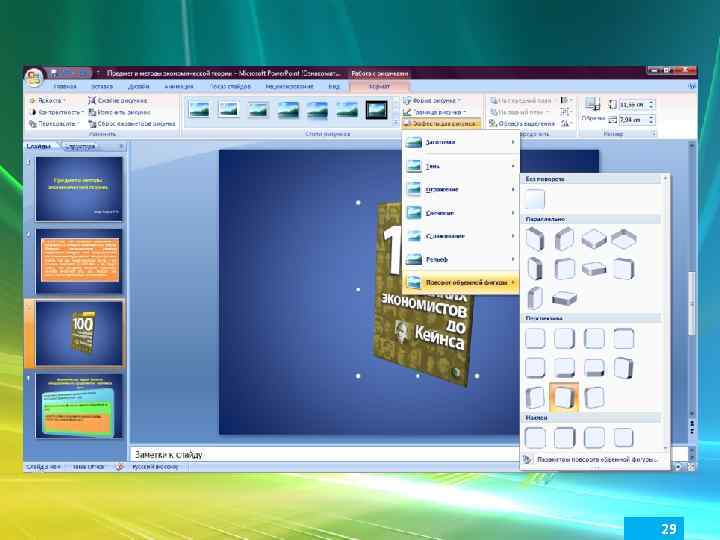720x540 pixels.
Task: Click the picture height input field
Action: tap(633, 105)
